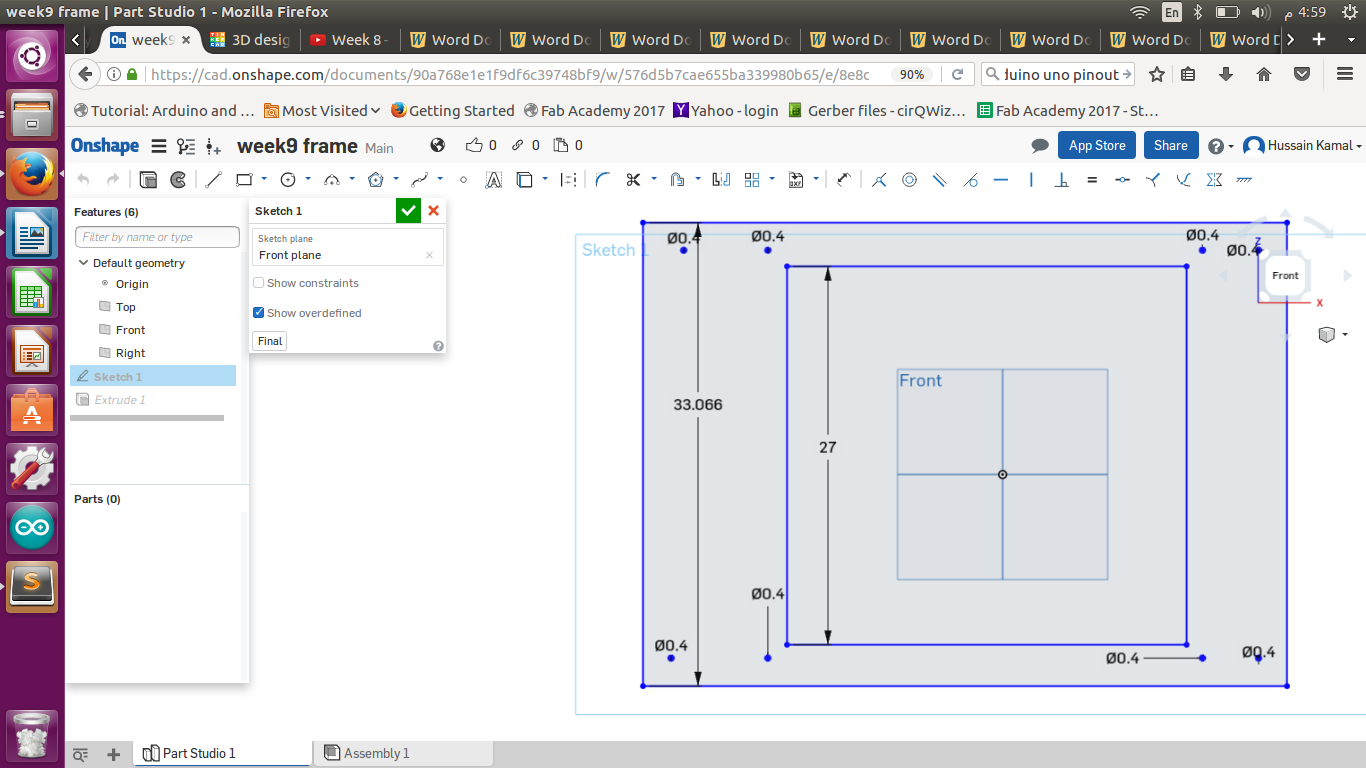Click the Share button

tap(1170, 145)
